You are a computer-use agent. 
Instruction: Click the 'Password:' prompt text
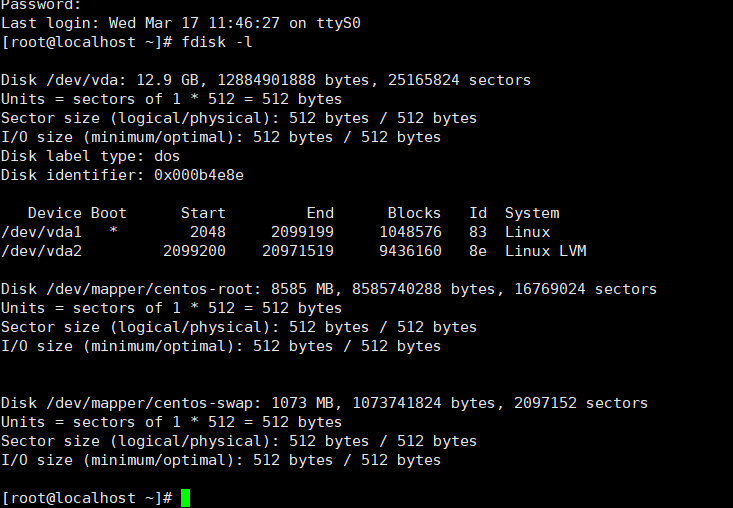pos(41,5)
